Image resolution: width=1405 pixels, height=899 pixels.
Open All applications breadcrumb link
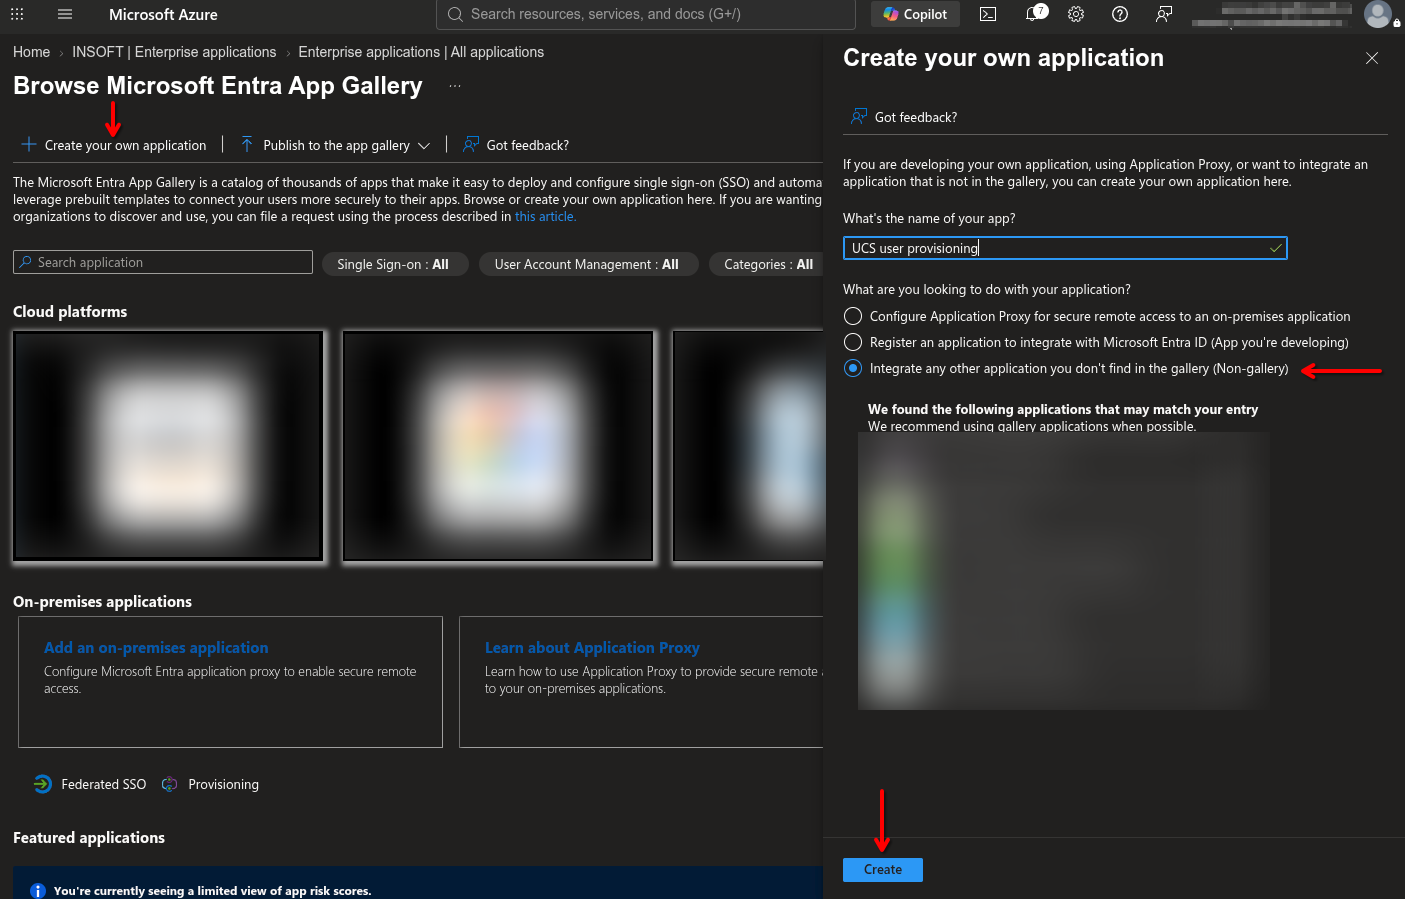point(421,52)
